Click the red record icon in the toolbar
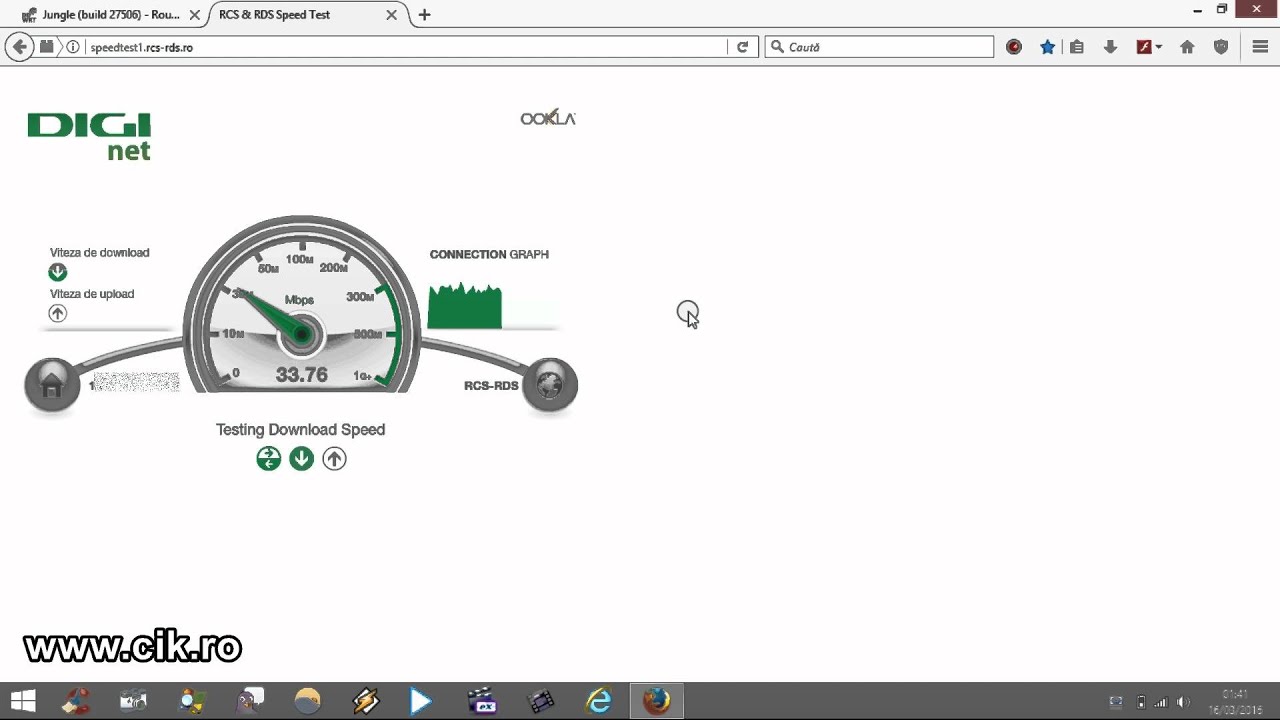This screenshot has height=720, width=1280. pos(1014,47)
